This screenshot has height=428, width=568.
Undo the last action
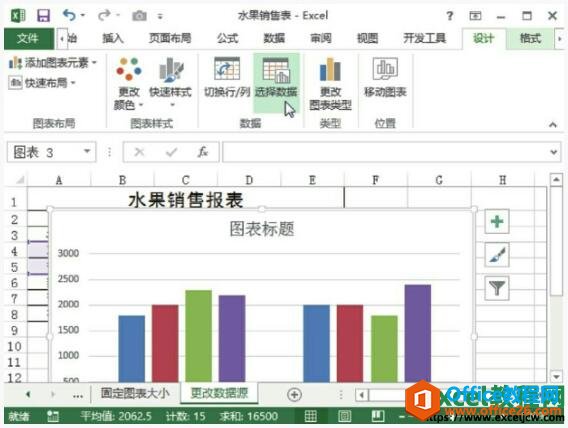point(69,16)
